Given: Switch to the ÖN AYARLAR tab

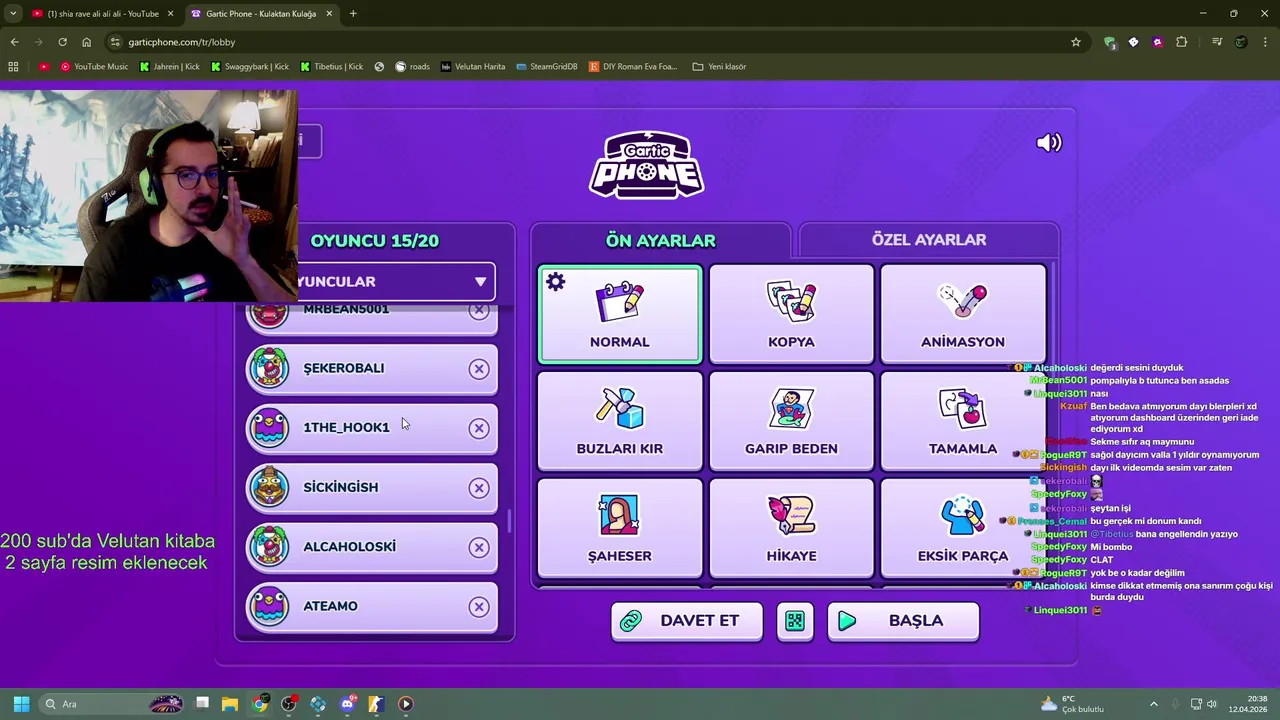Looking at the screenshot, I should click(660, 240).
